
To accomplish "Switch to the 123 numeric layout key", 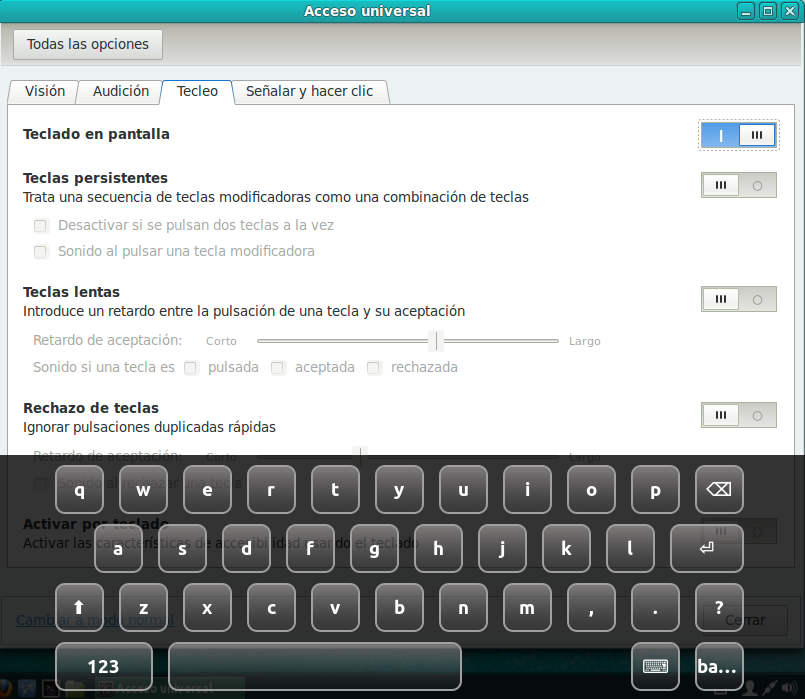I will (x=104, y=666).
